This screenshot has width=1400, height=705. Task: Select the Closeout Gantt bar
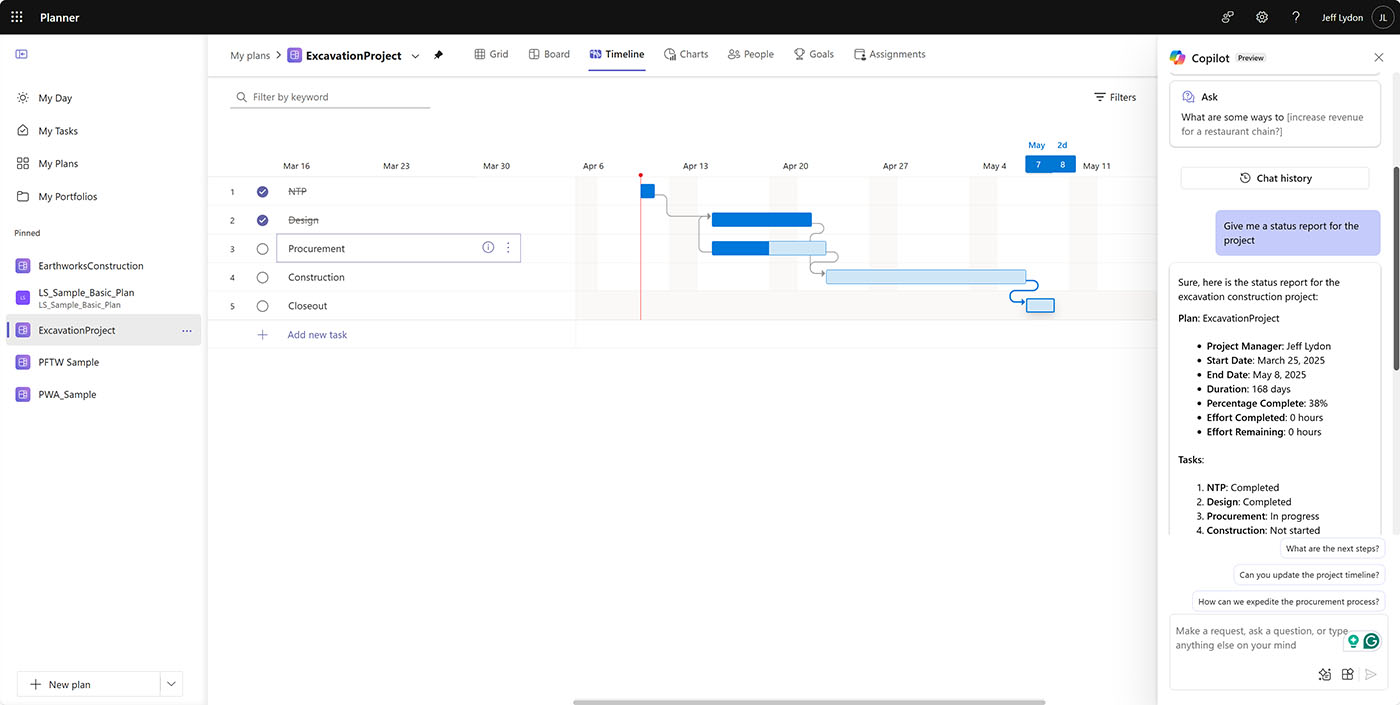coord(1040,306)
